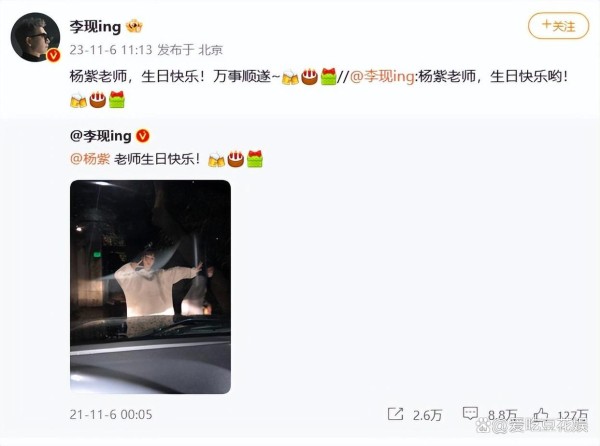Open the @李现ing mention in post text
600x446 pixels.
(x=382, y=76)
